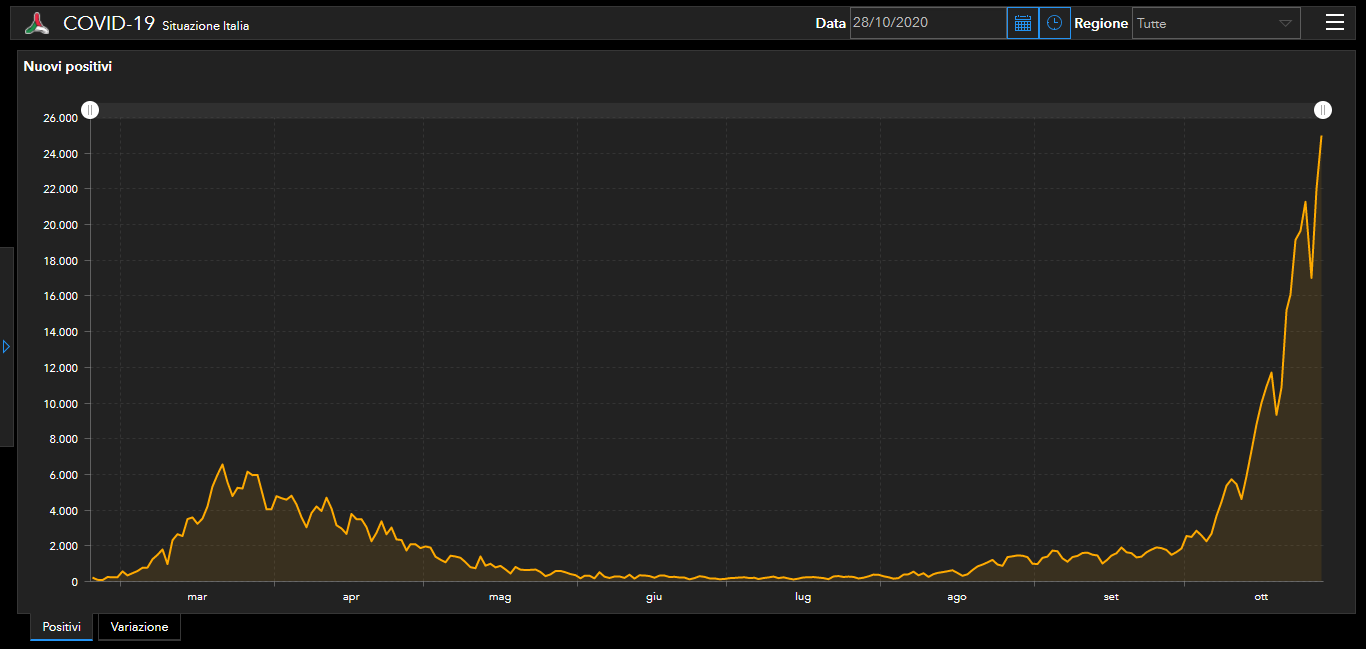Image resolution: width=1366 pixels, height=649 pixels.
Task: Switch to the Variazione tab
Action: 139,627
